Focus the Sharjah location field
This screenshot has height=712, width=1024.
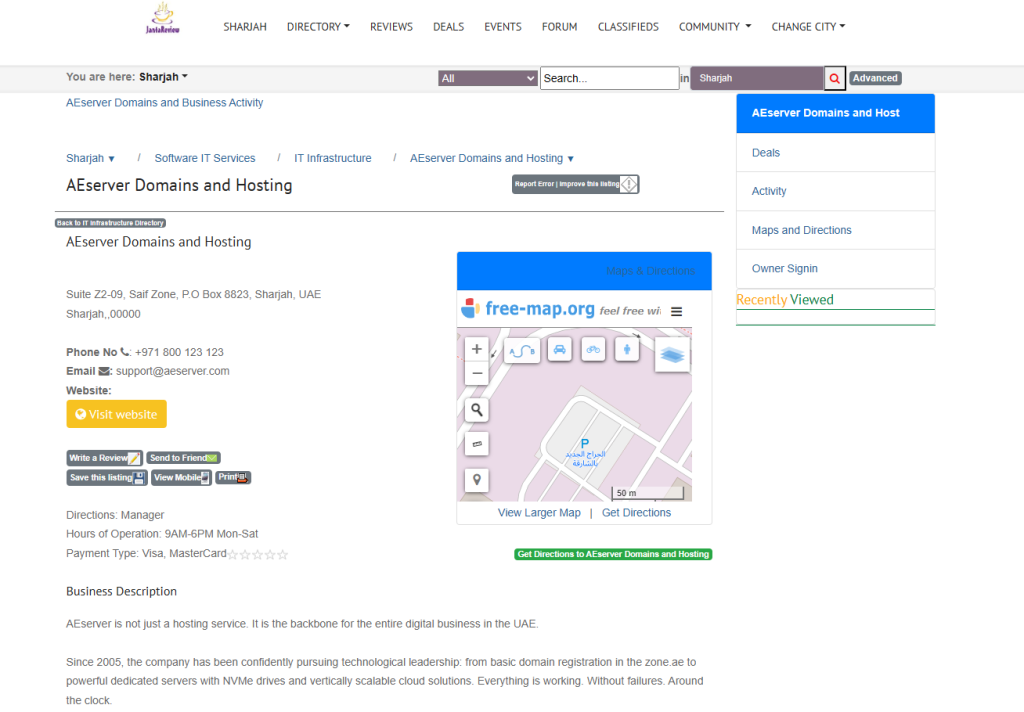(x=757, y=78)
